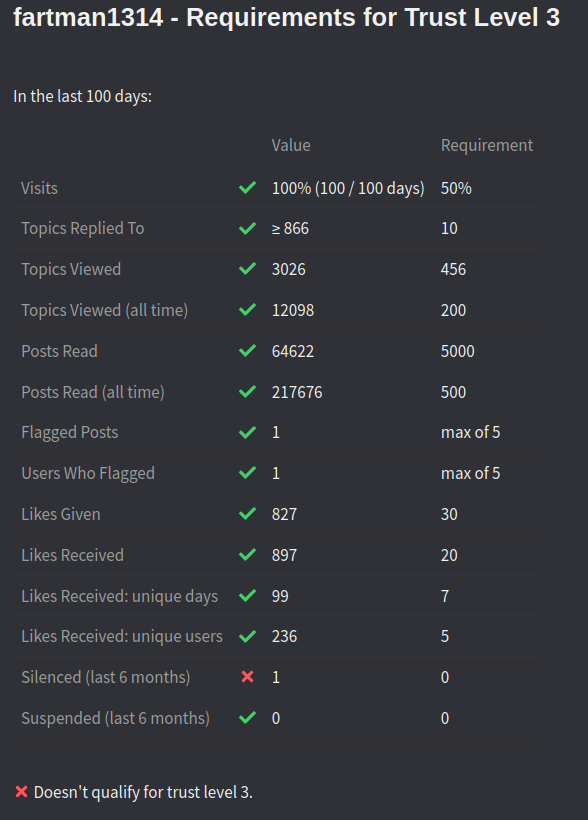Click the In the last 100 days heading

[x=83, y=96]
